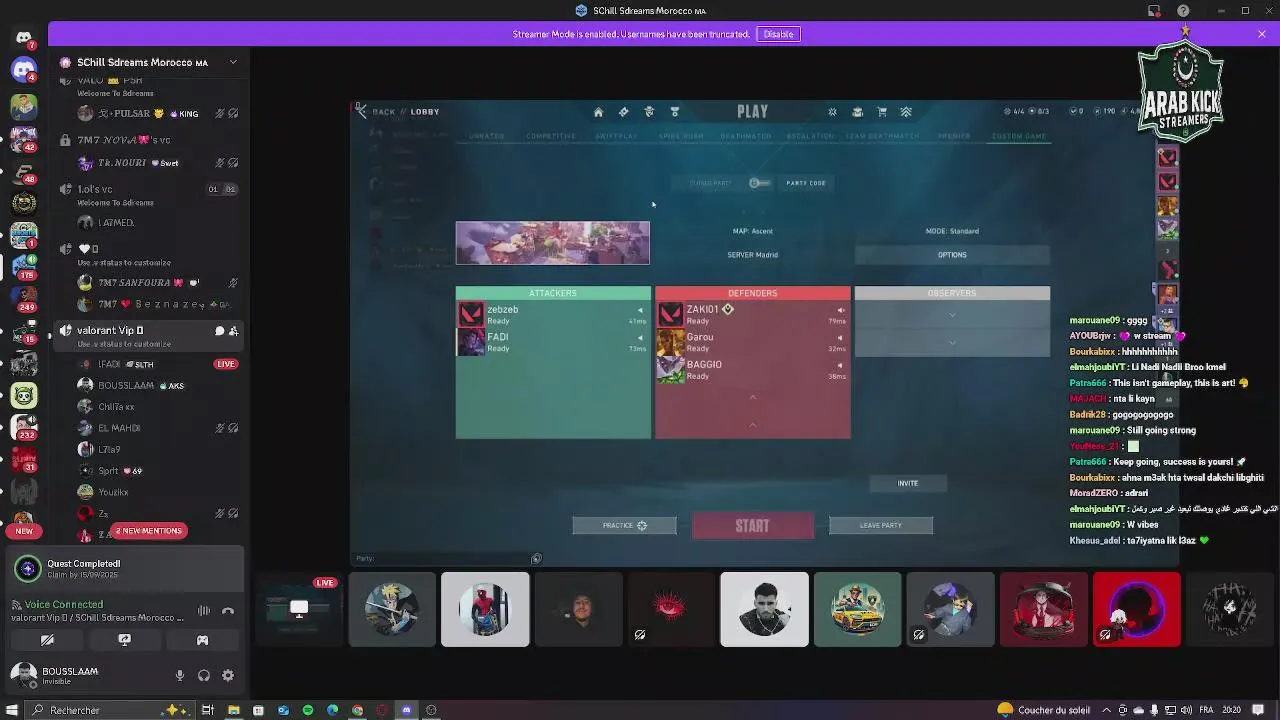Viewport: 1280px width, 720px height.
Task: Open the custom game Options dropdown
Action: [x=952, y=255]
